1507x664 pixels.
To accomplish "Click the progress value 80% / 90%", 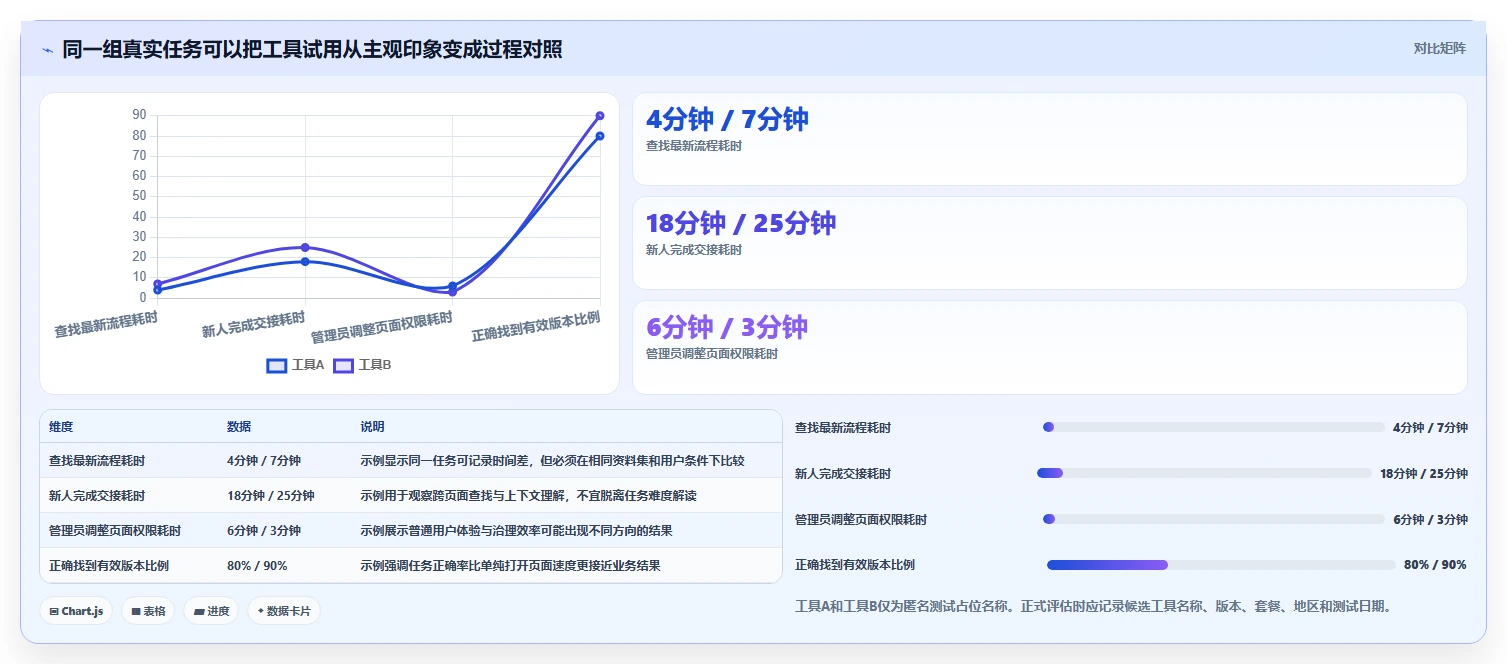I will click(1435, 565).
